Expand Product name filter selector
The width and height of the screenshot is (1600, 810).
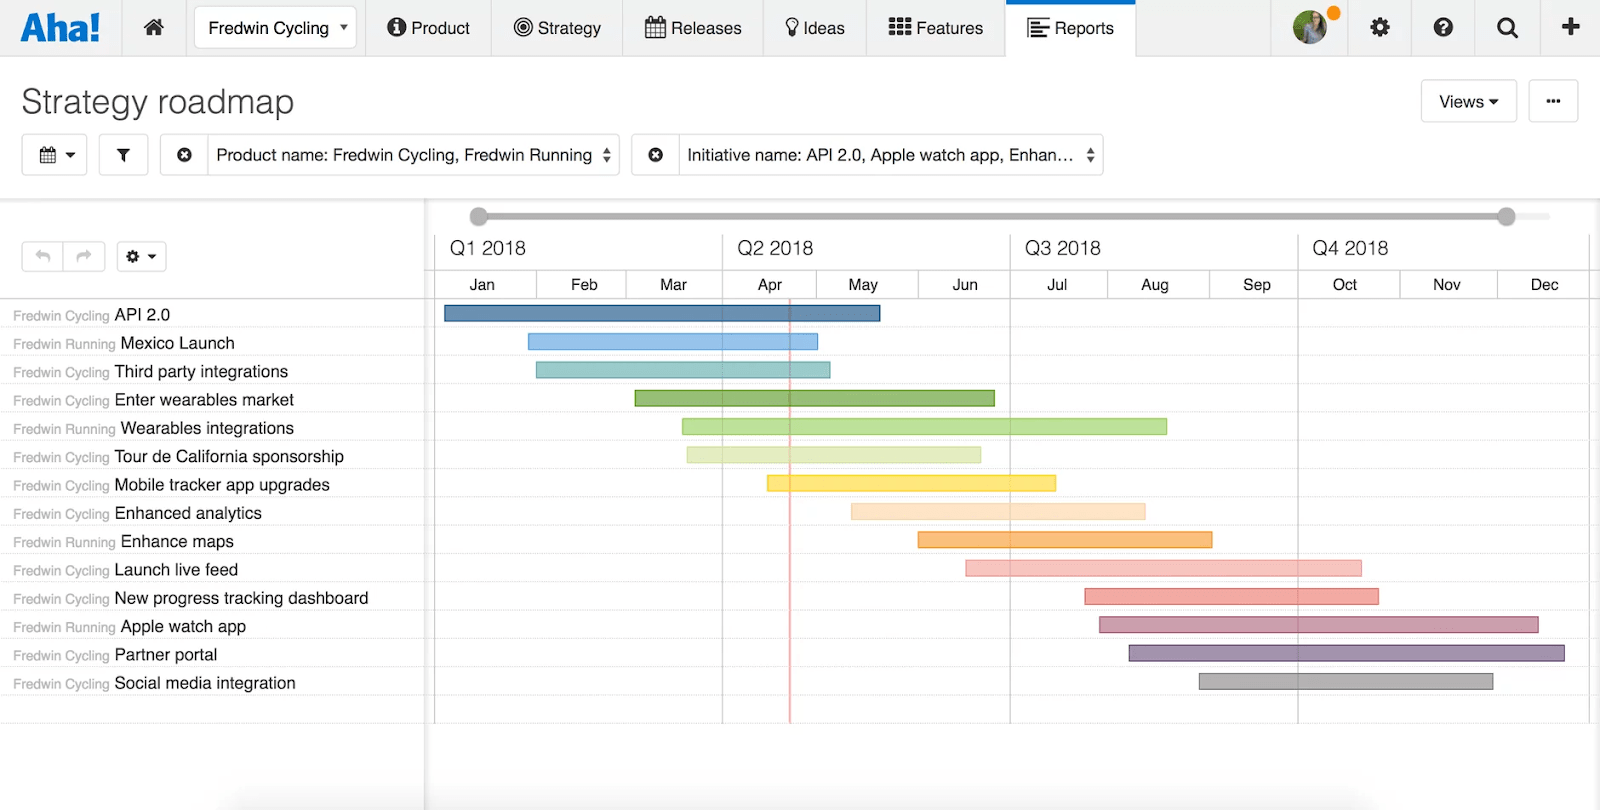click(x=413, y=155)
